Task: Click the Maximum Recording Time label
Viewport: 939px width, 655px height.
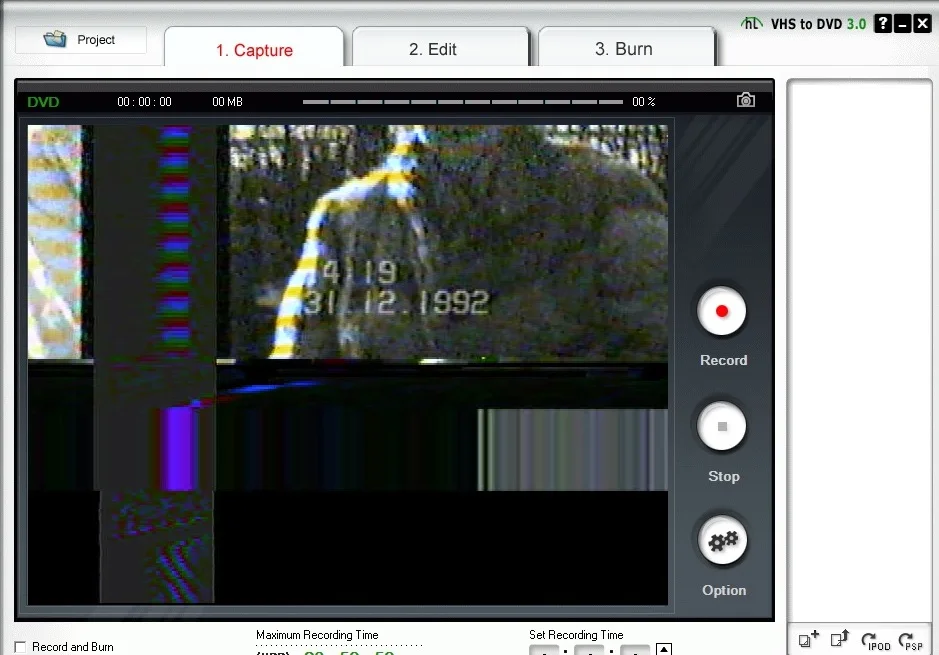Action: click(x=317, y=635)
